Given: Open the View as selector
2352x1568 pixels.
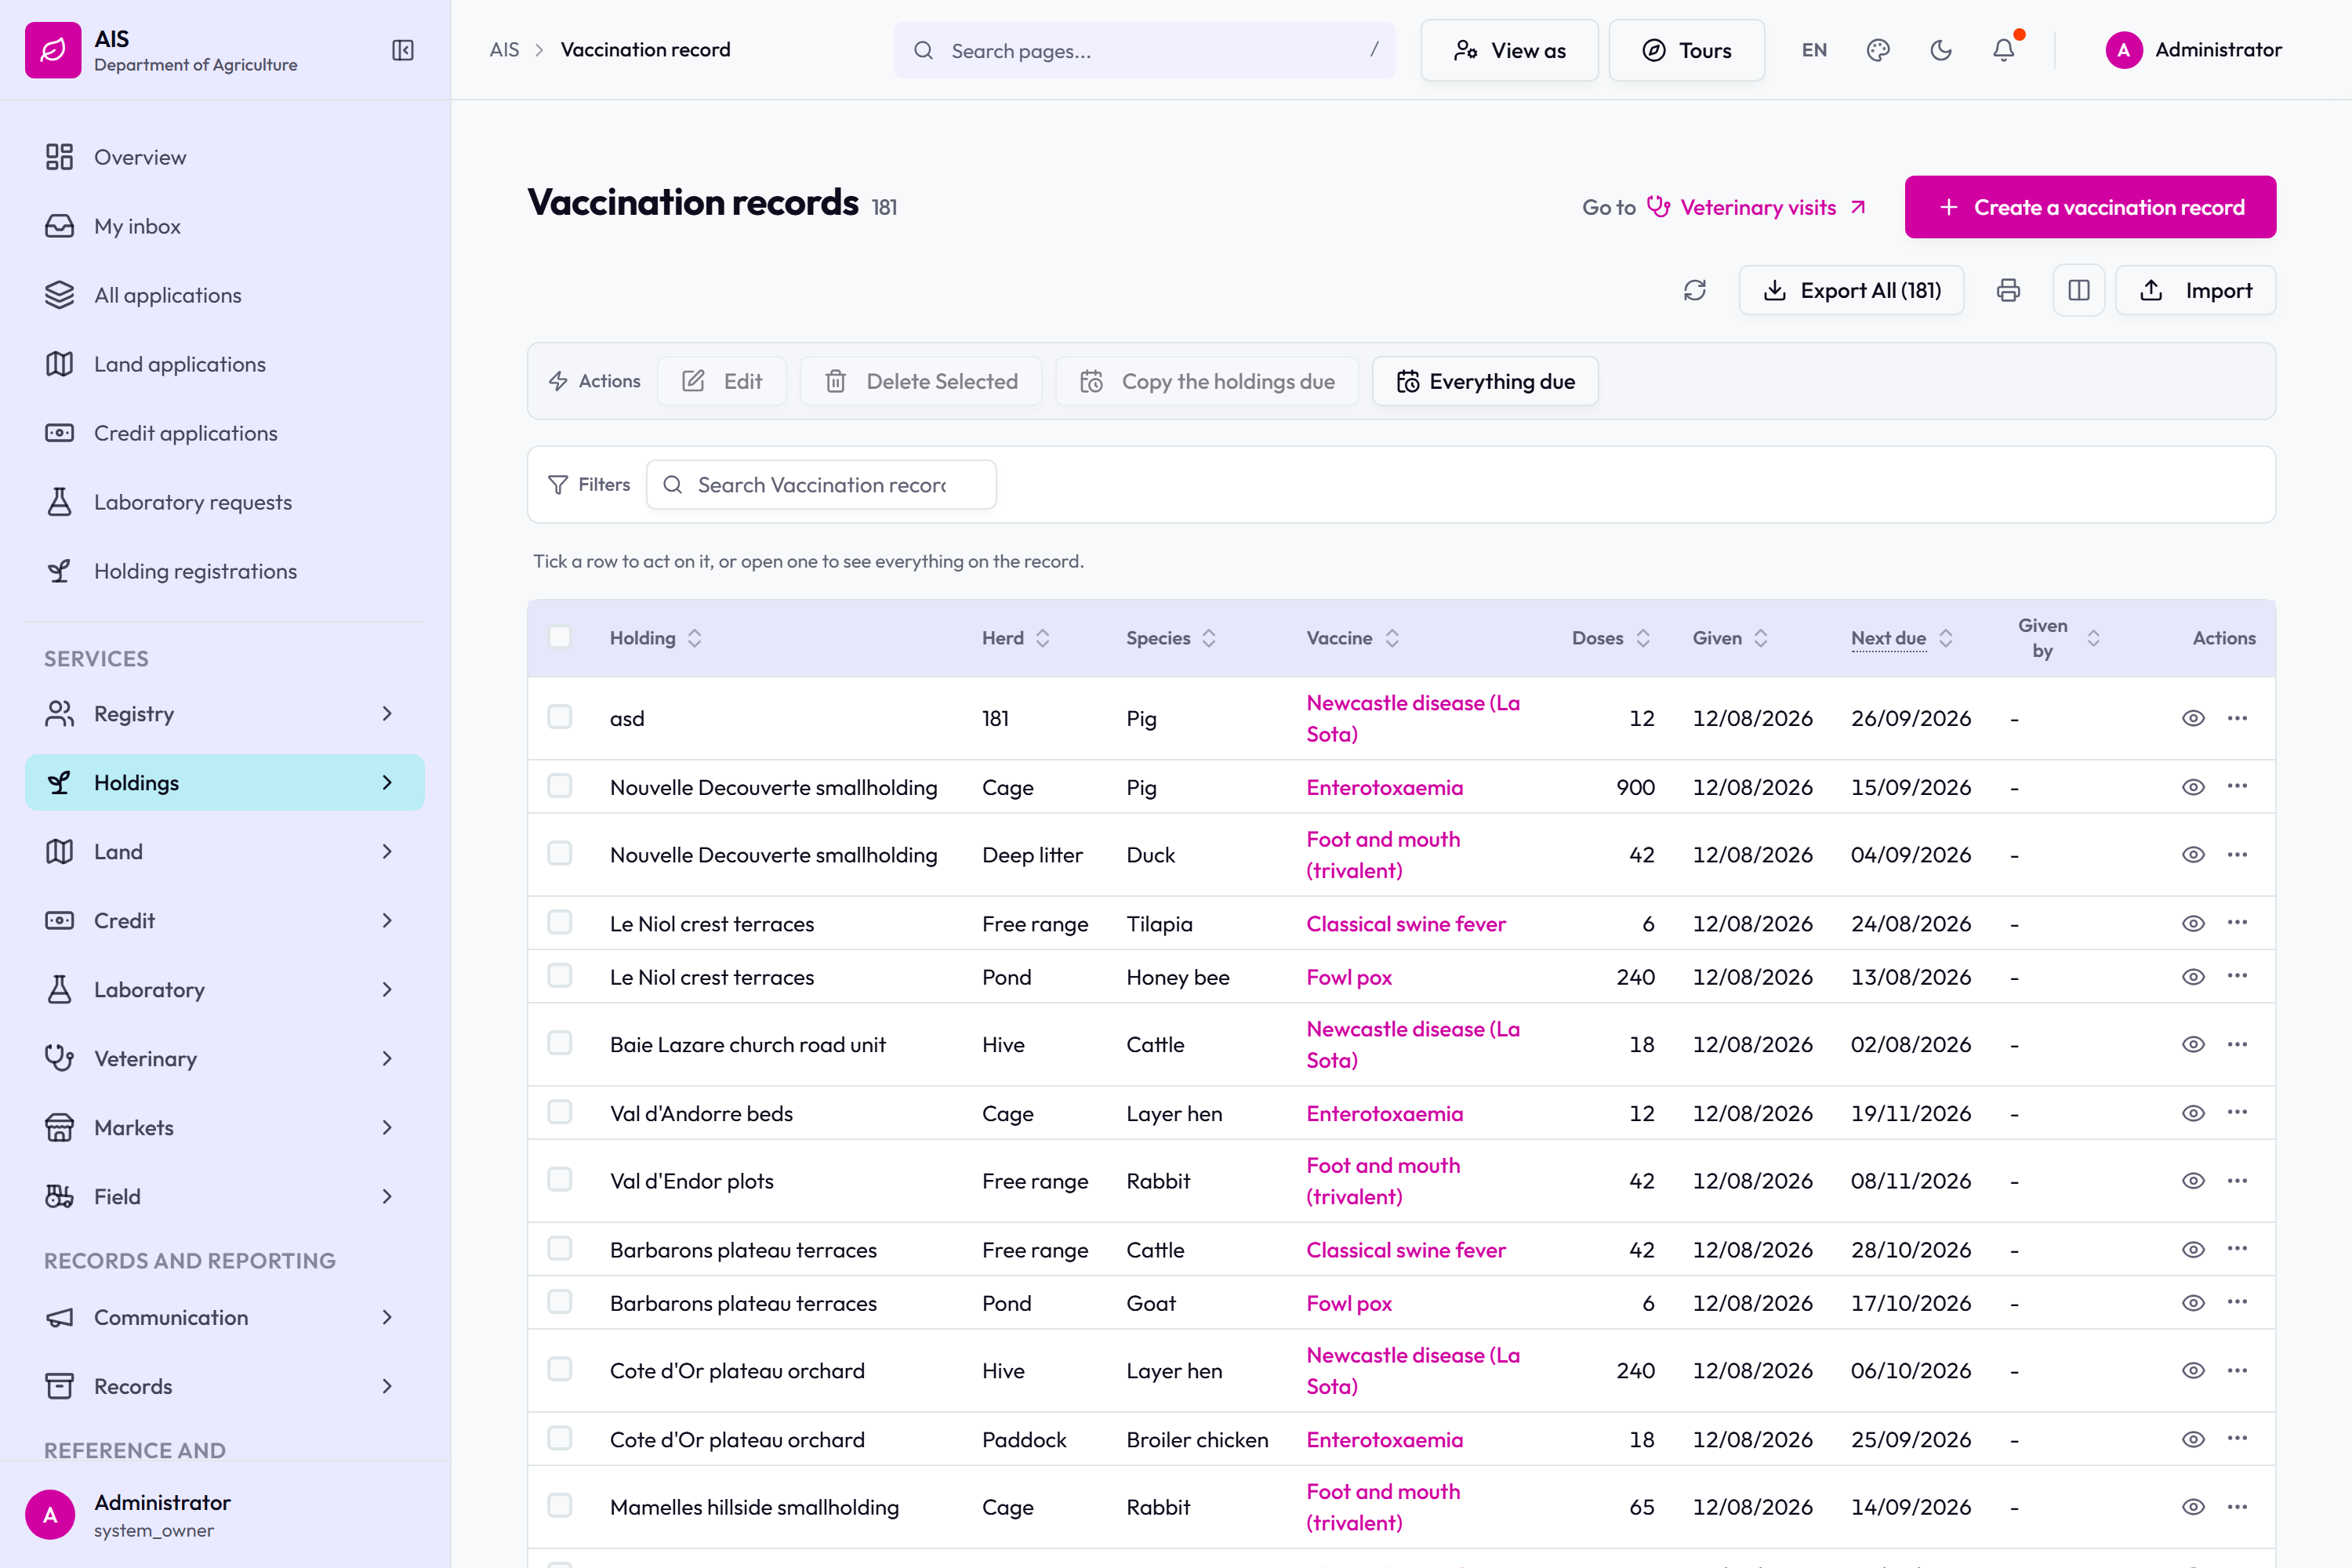Looking at the screenshot, I should (x=1509, y=50).
